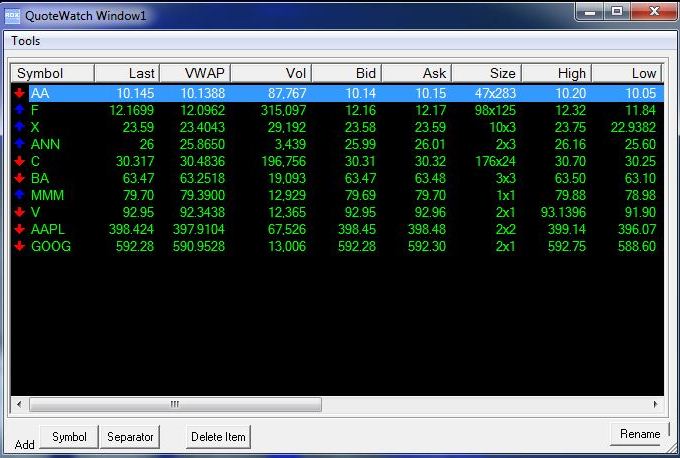This screenshot has width=680, height=458.
Task: Click the blue up arrow beside X
Action: 19,127
